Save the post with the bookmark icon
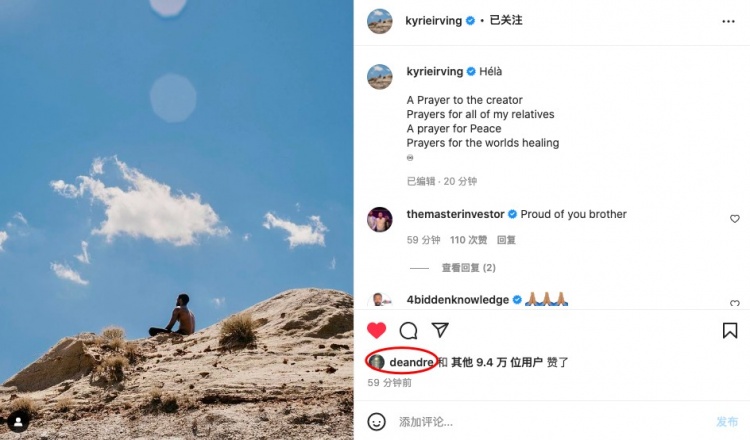The width and height of the screenshot is (750, 440). 730,330
